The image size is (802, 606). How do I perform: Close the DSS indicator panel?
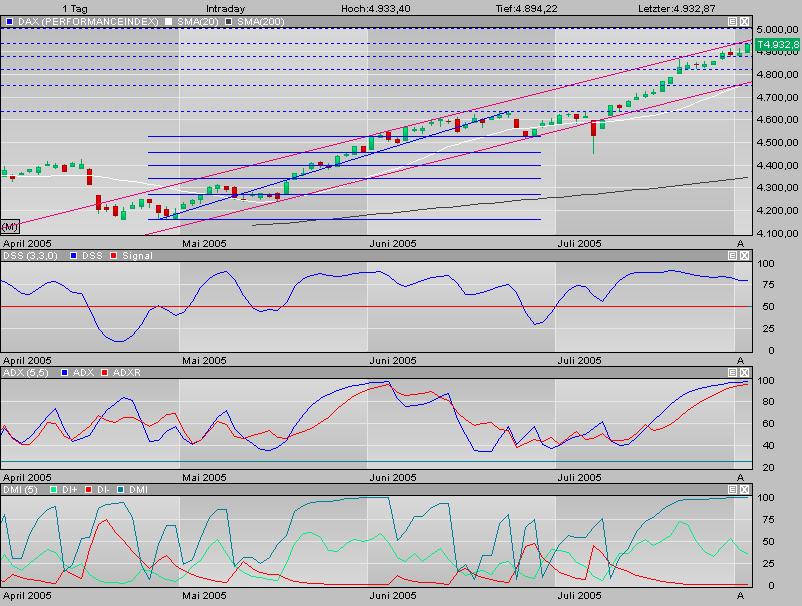point(744,255)
